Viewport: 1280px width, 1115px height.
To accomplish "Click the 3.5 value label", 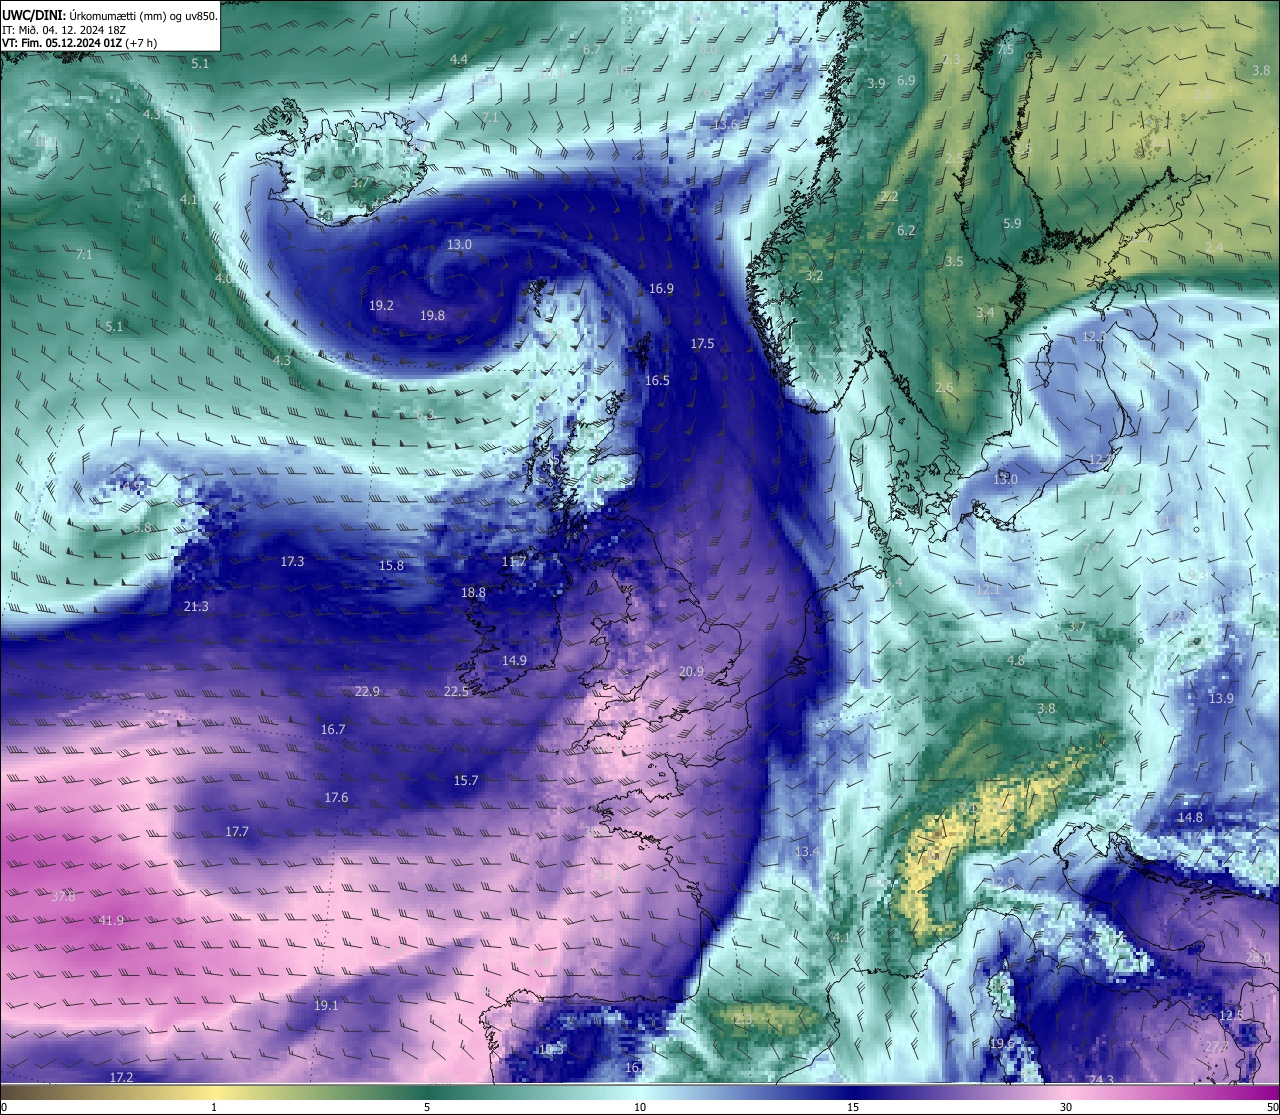I will [954, 261].
